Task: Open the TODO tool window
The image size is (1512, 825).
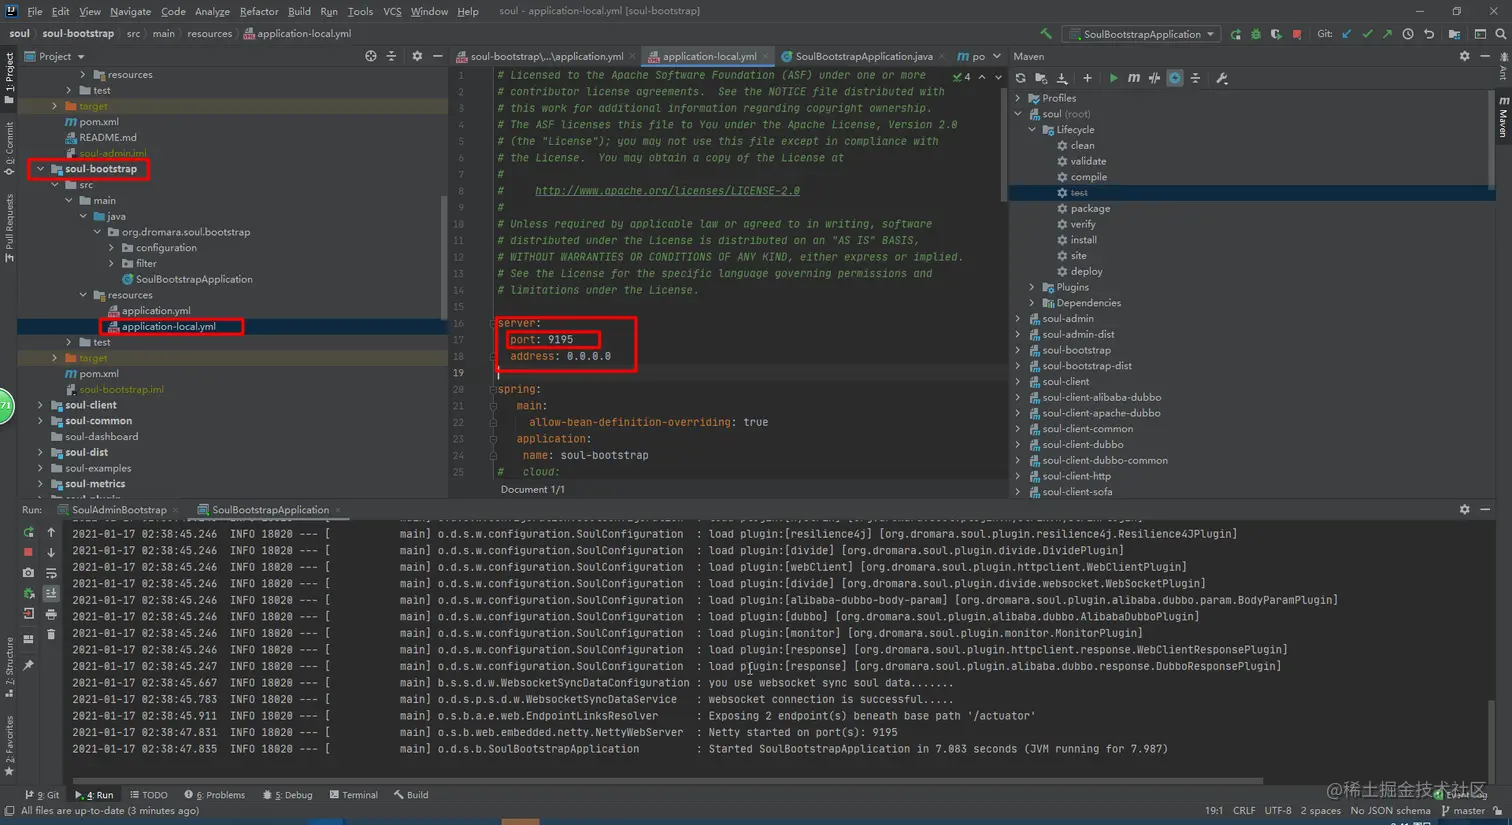Action: (149, 795)
